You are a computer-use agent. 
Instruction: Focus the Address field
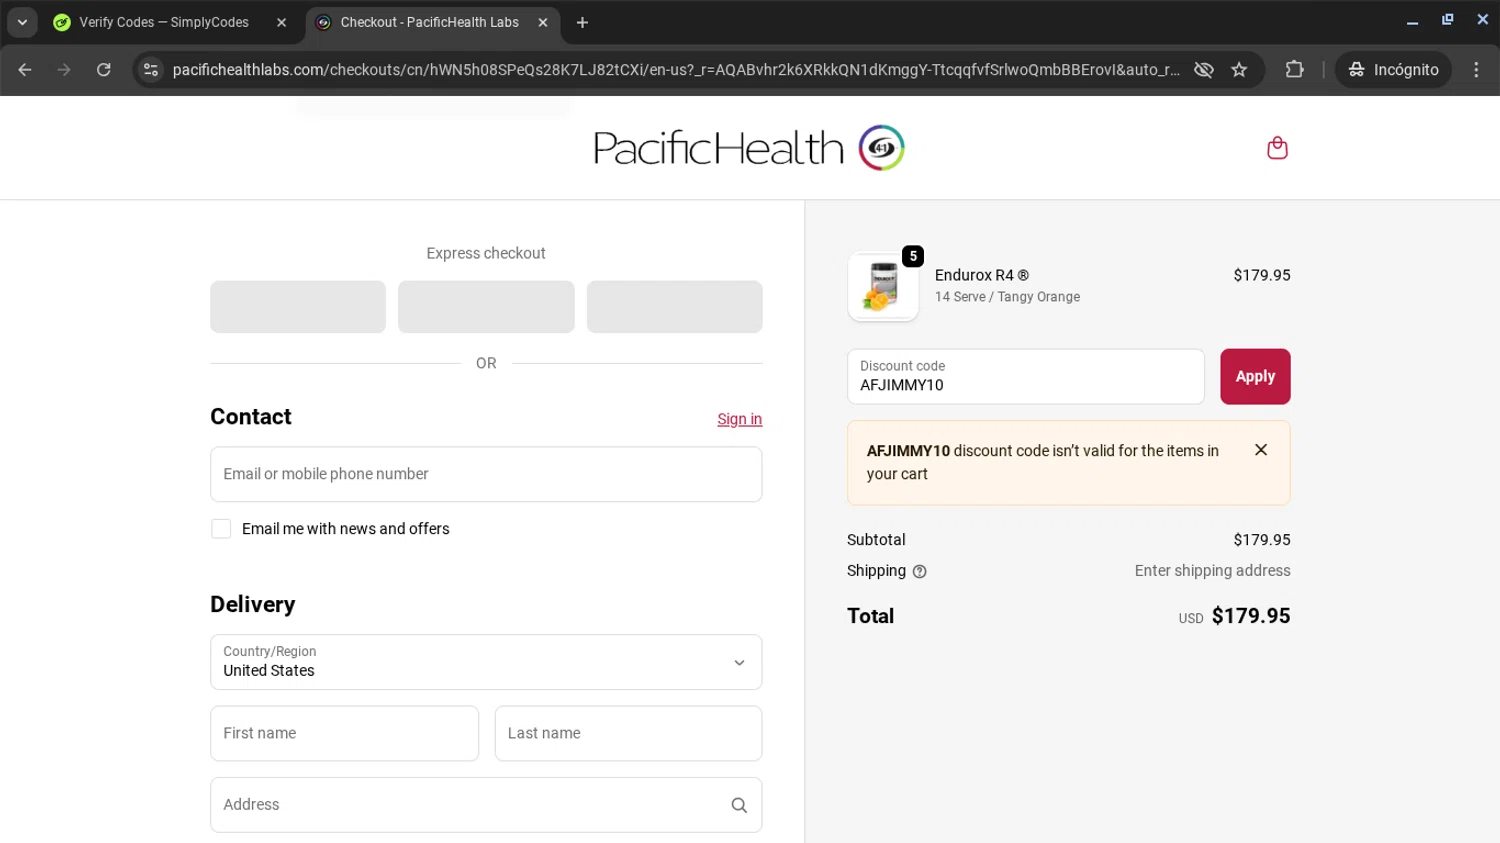coord(486,805)
